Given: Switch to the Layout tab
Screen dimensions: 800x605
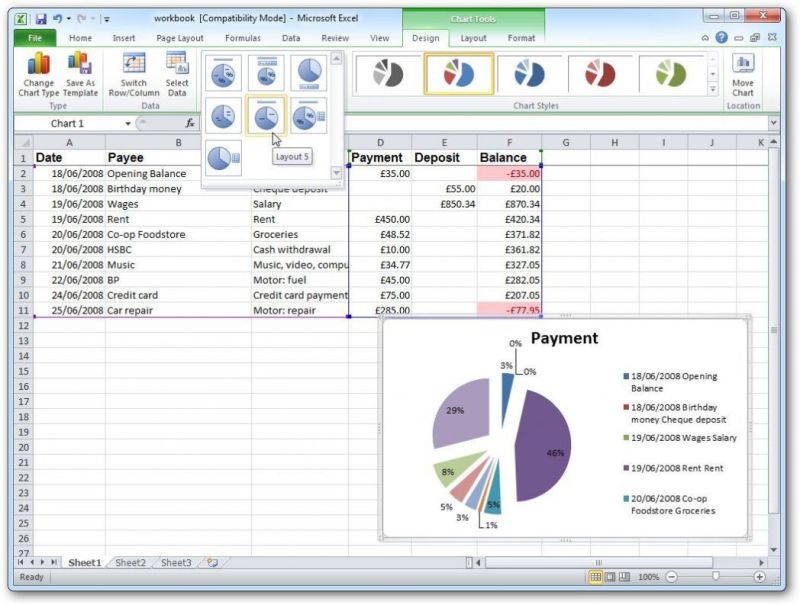Looking at the screenshot, I should tap(472, 37).
